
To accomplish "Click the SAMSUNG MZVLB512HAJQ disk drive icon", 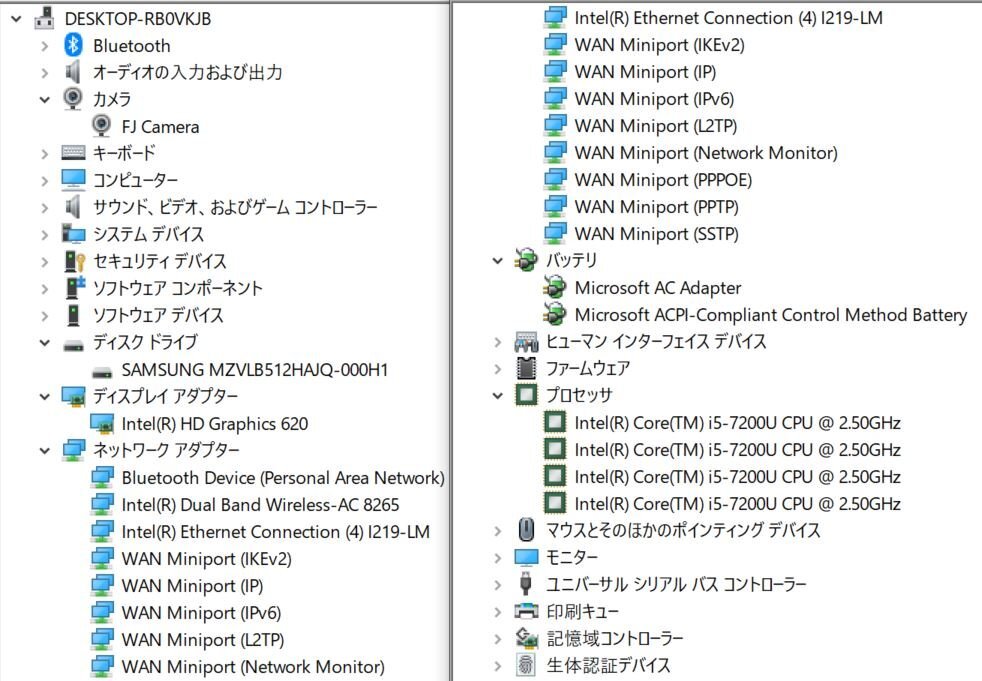I will [102, 370].
